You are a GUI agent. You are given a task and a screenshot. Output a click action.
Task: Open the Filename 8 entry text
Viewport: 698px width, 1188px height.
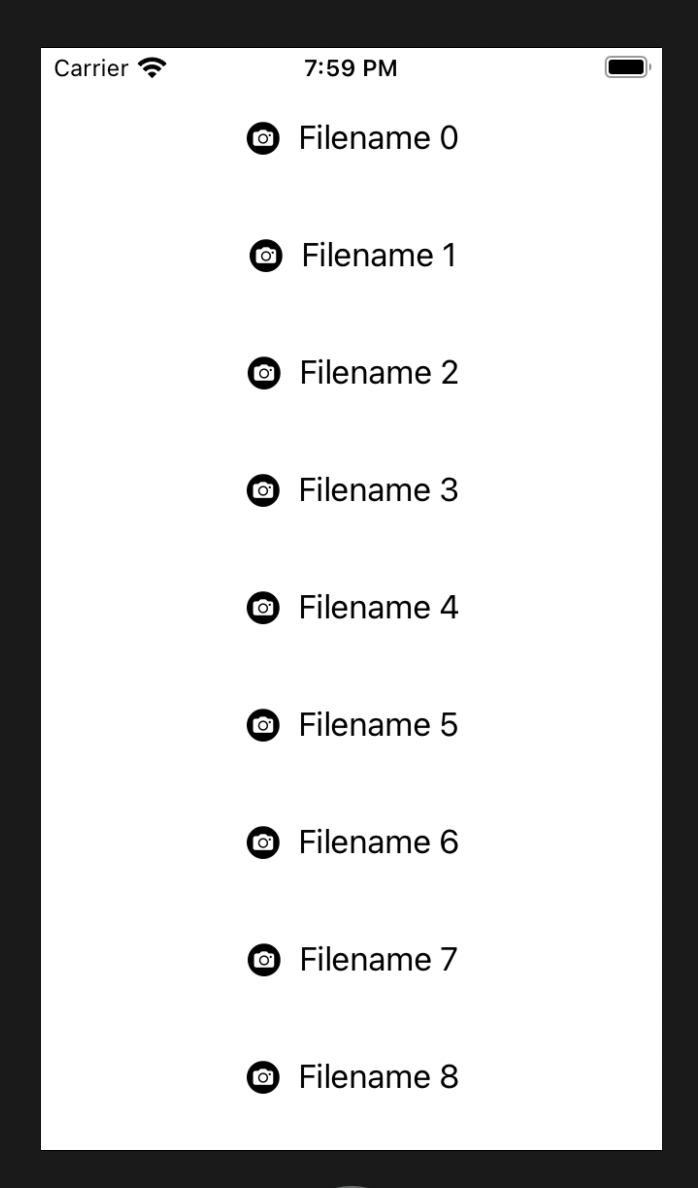[x=378, y=1077]
